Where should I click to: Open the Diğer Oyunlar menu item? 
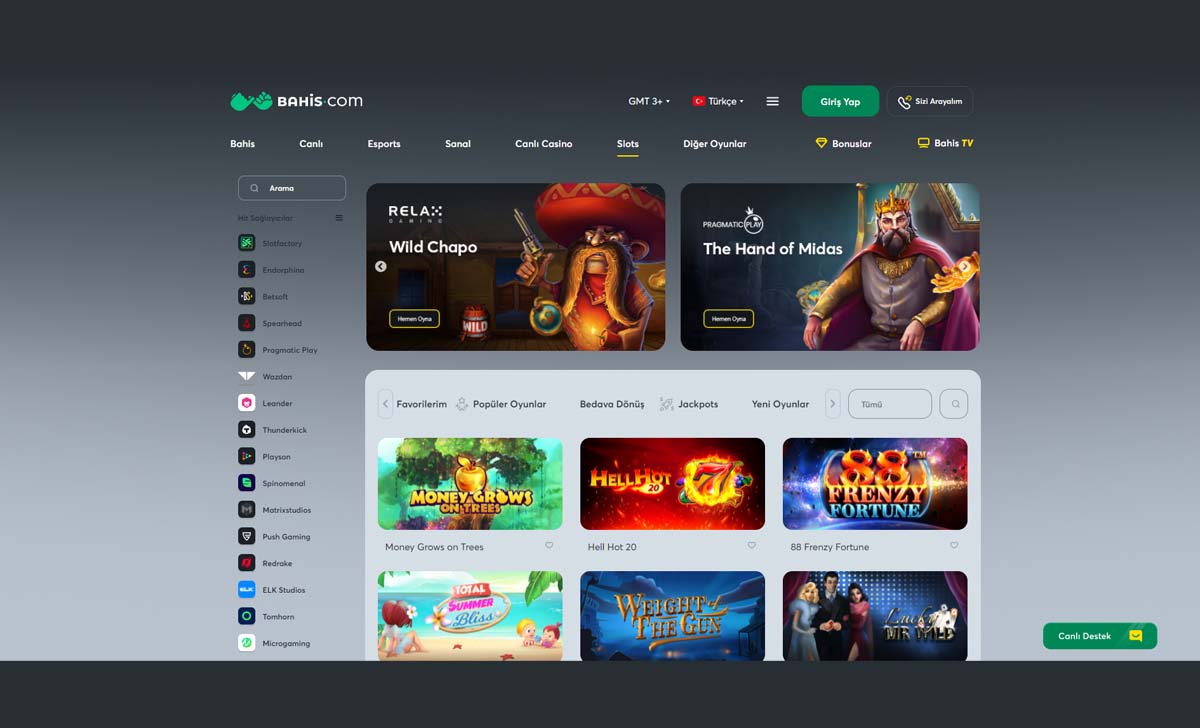pos(715,144)
